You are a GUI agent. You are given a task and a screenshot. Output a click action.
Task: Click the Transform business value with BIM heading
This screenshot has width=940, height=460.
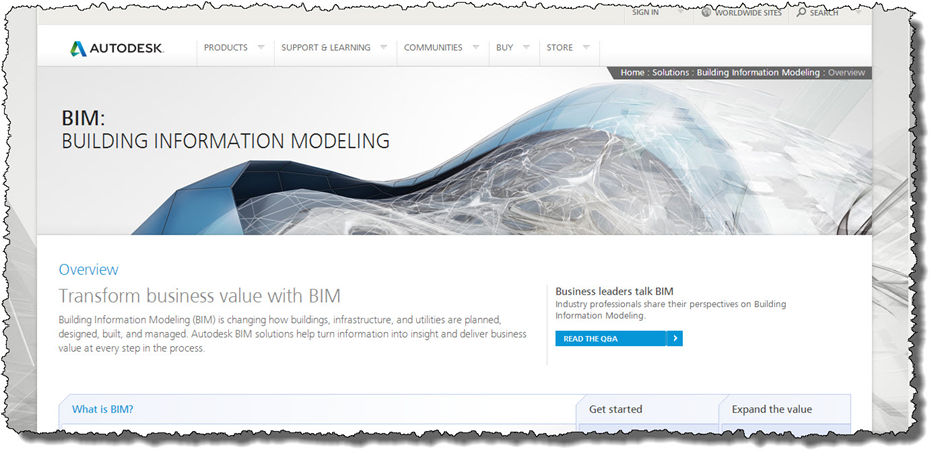[200, 296]
